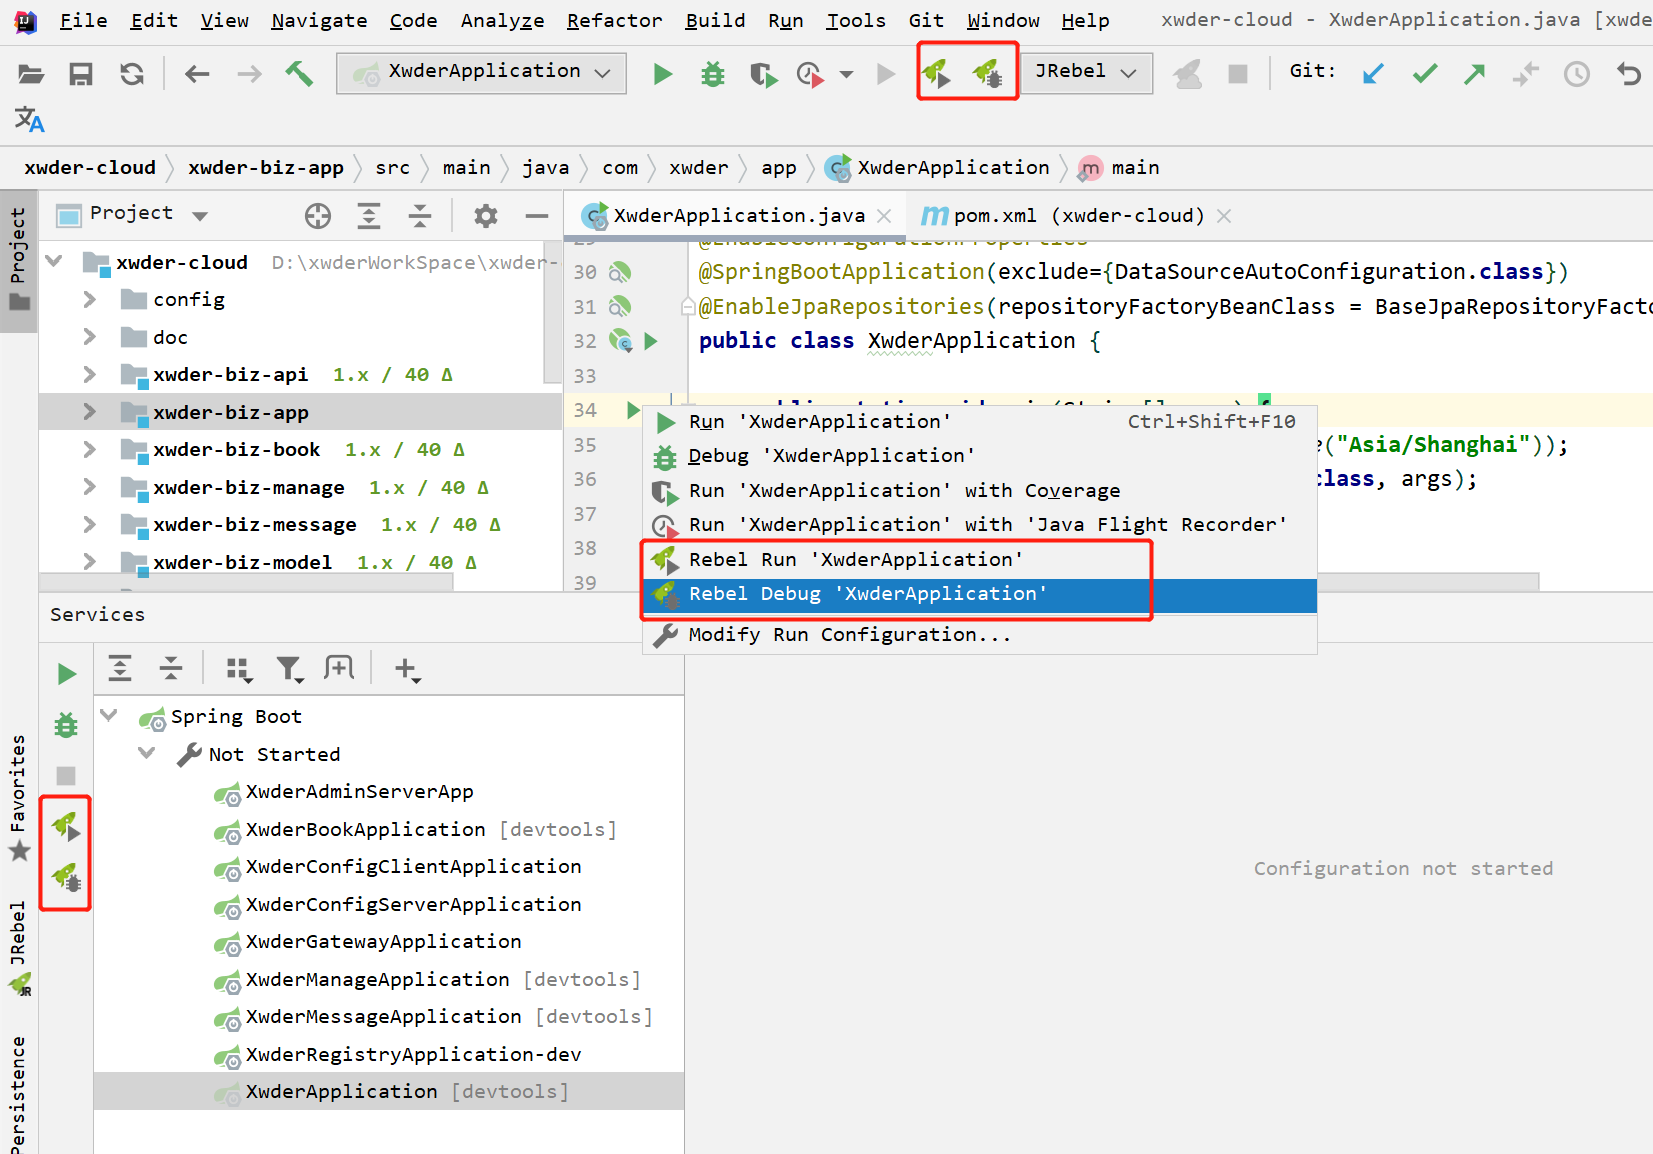Collapse all icon in Project panel header

click(x=420, y=215)
